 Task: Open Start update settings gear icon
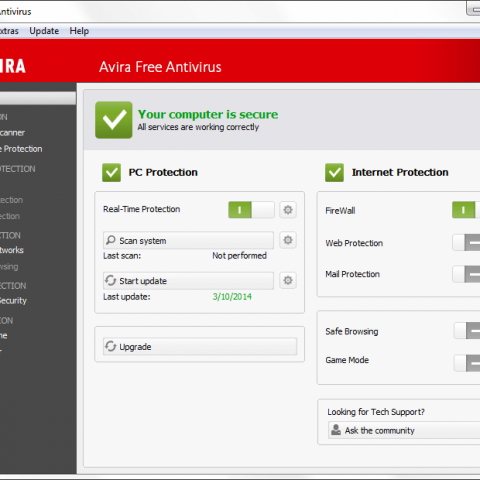click(288, 280)
